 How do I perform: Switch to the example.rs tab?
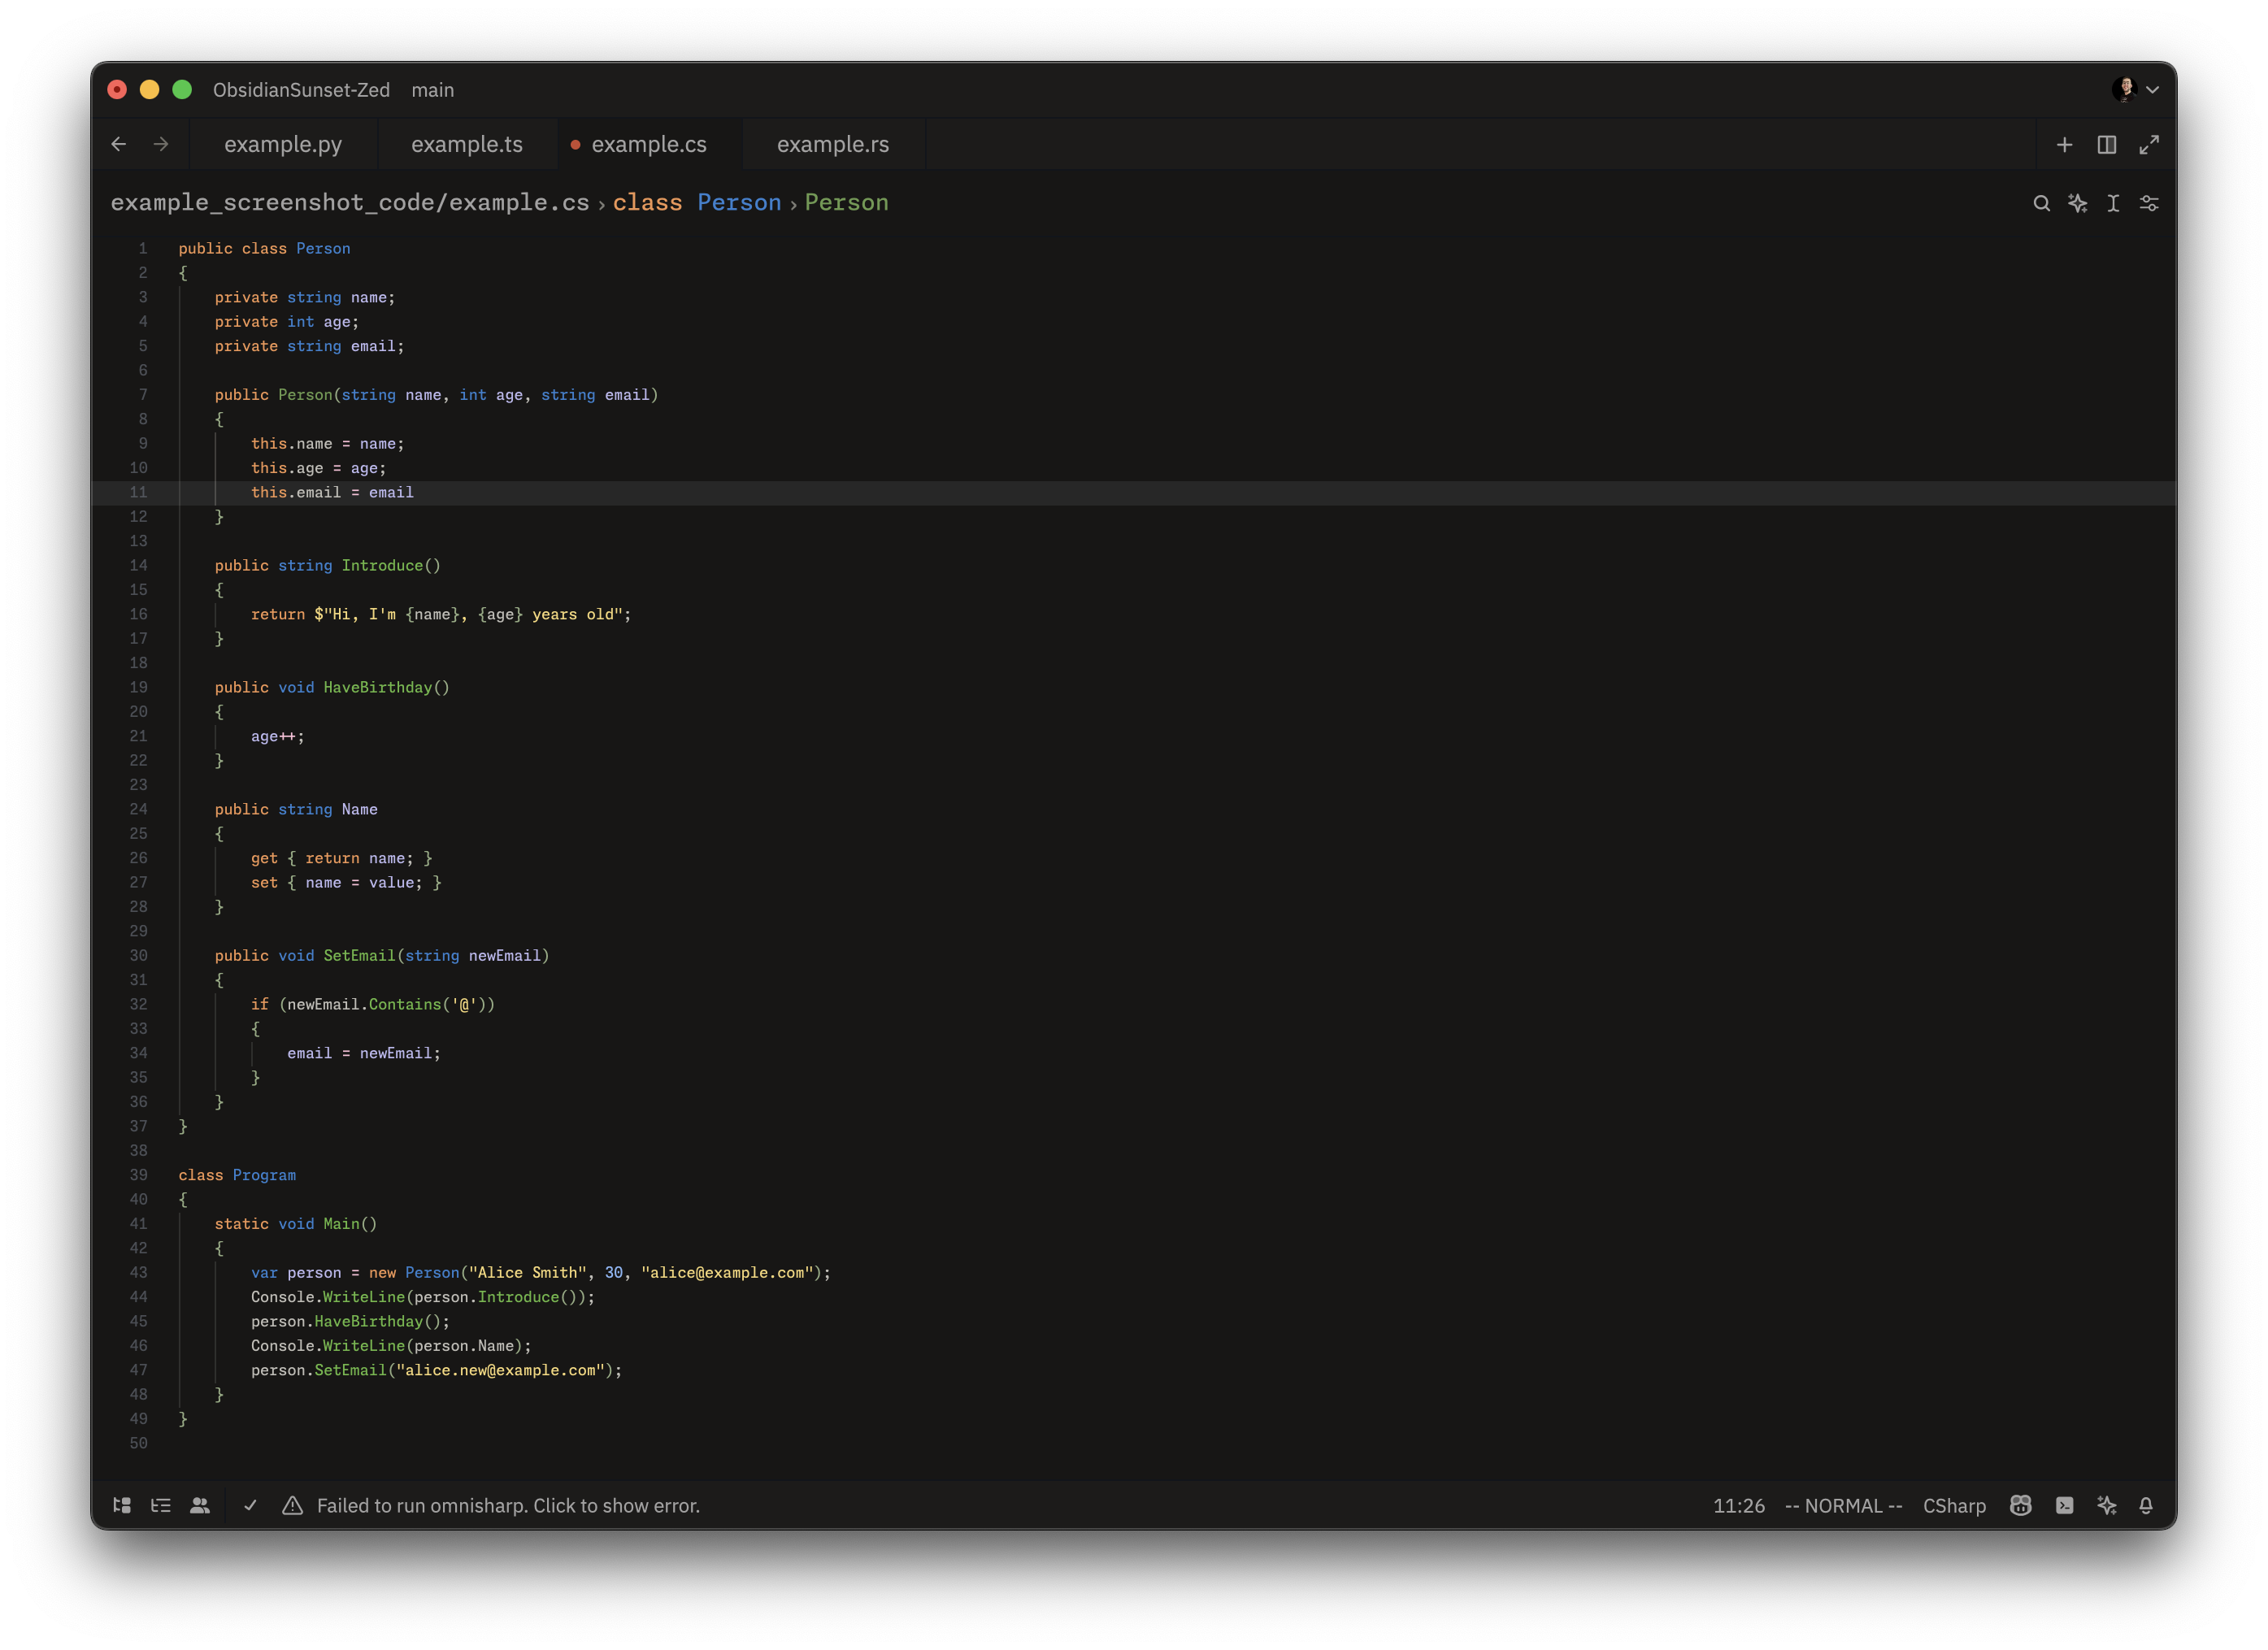[833, 144]
